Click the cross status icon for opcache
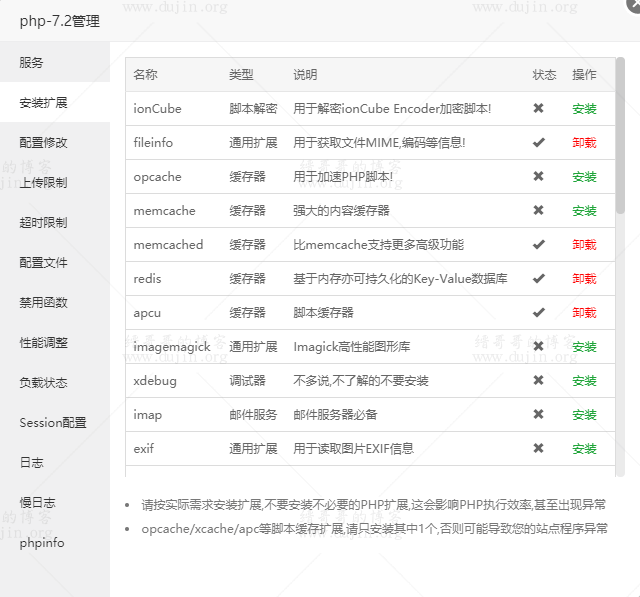640x597 pixels. 538,177
